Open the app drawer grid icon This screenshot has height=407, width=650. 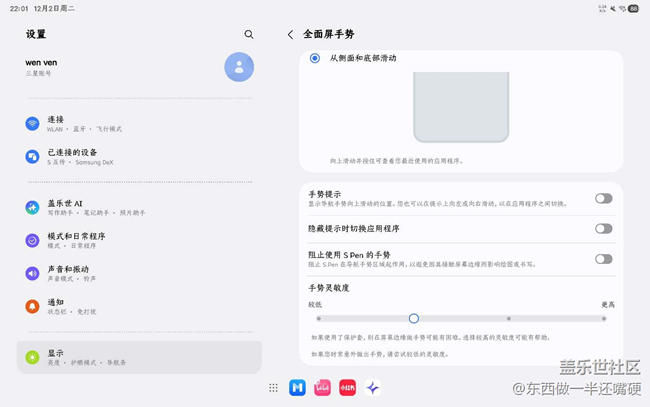coord(273,388)
